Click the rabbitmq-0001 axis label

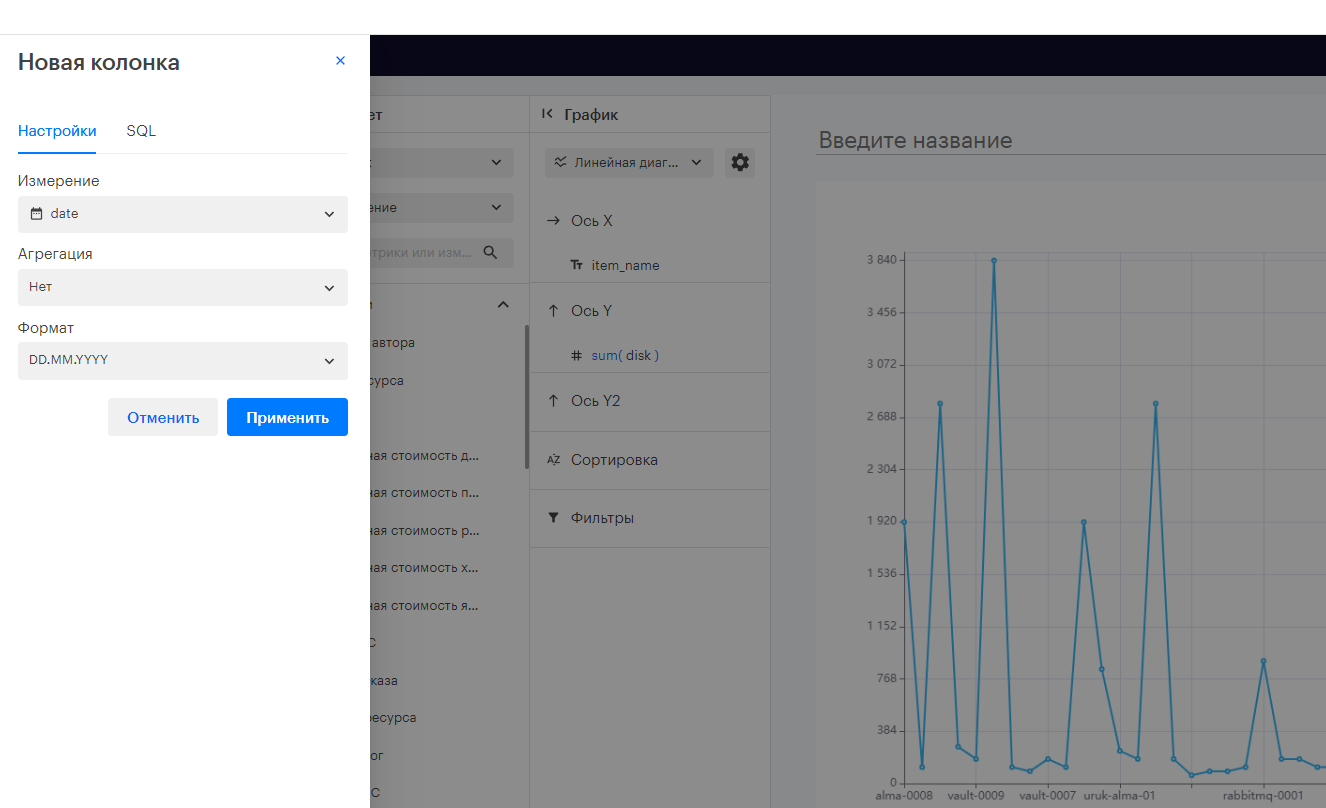[1263, 796]
